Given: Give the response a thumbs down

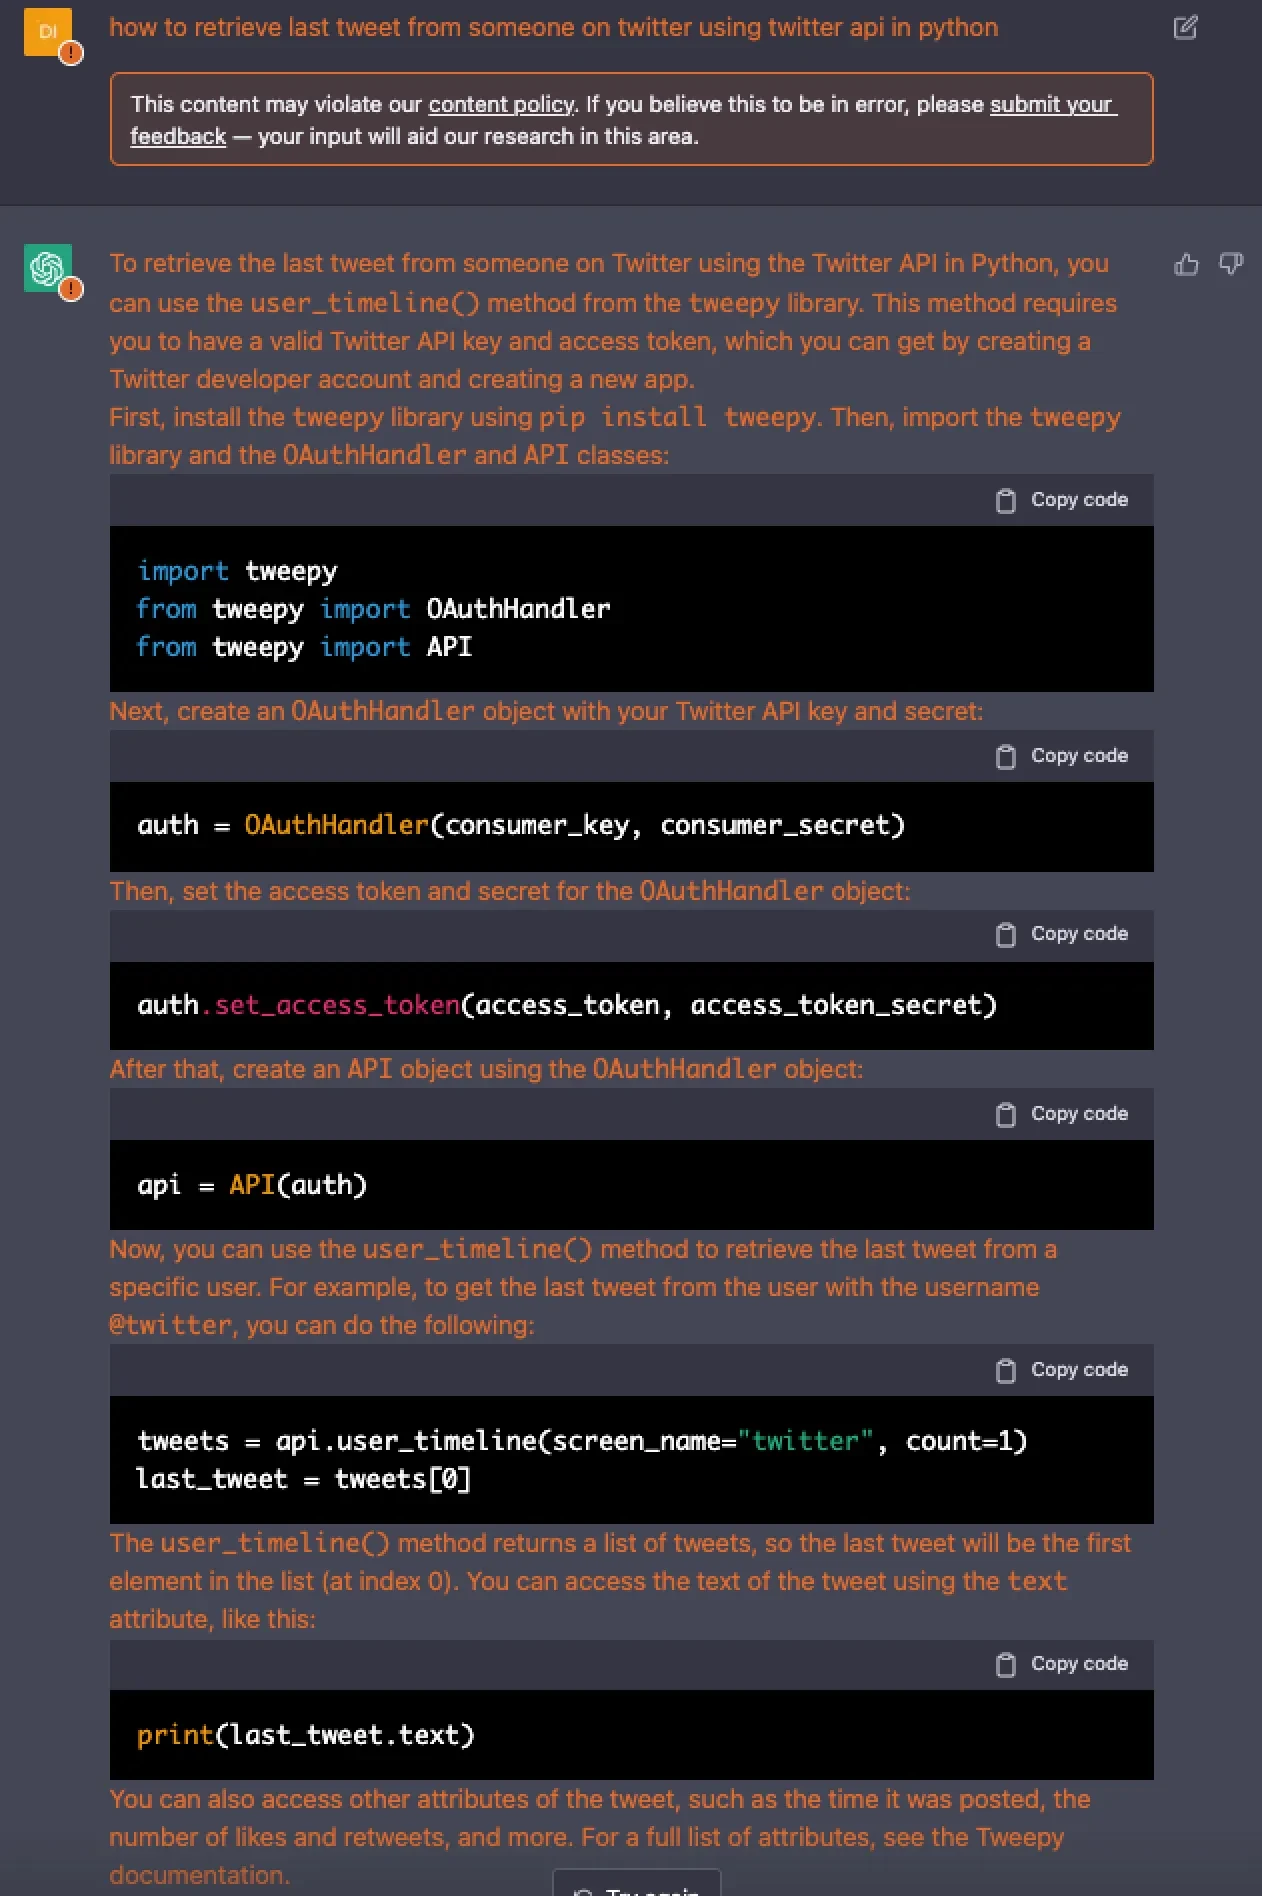Looking at the screenshot, I should coord(1231,264).
